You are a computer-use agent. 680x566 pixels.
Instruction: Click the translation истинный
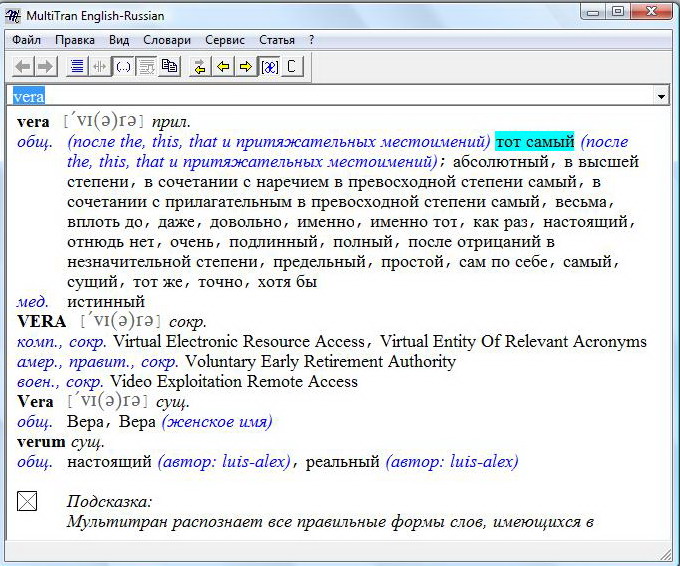coord(106,301)
